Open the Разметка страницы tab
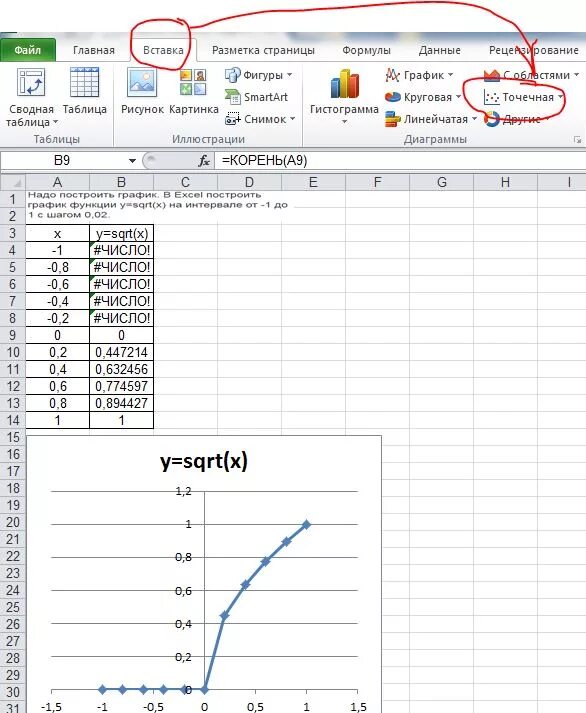Image resolution: width=586 pixels, height=713 pixels. (x=263, y=50)
